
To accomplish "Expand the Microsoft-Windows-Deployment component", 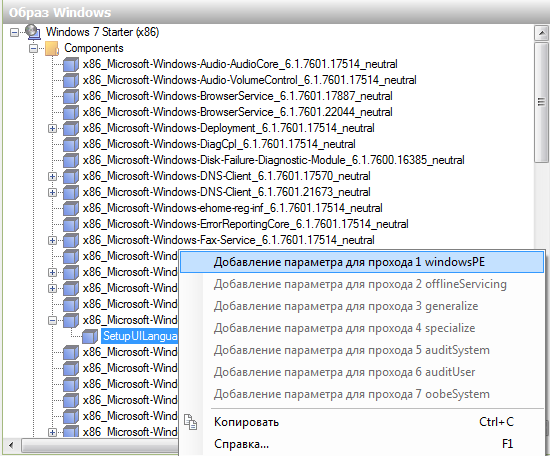I will click(52, 128).
